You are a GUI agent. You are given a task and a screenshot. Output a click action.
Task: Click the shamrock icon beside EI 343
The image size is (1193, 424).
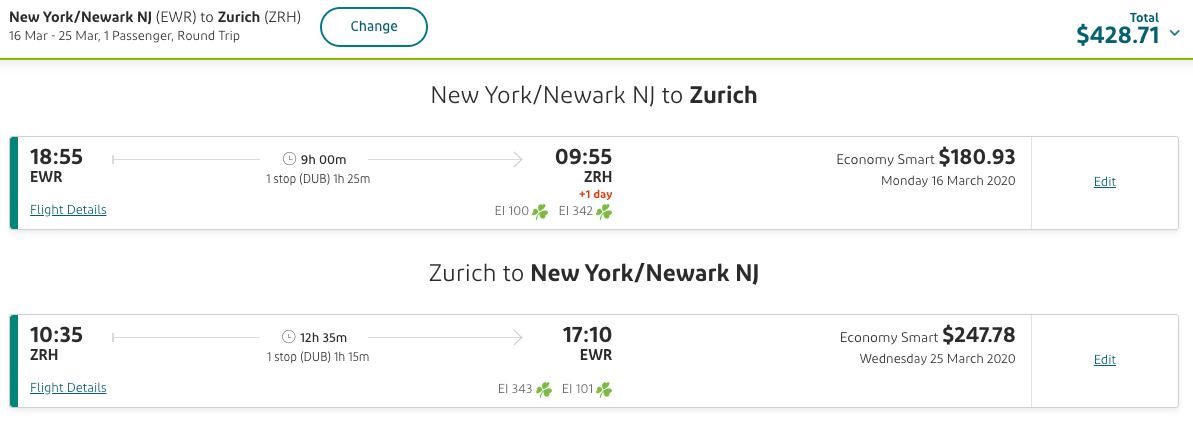coord(544,389)
